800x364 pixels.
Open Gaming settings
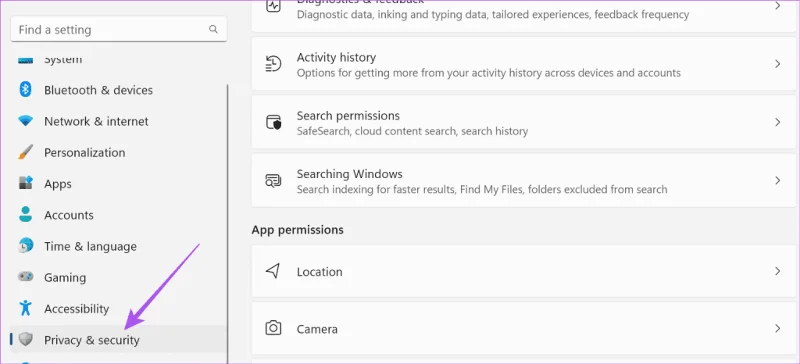118,277
